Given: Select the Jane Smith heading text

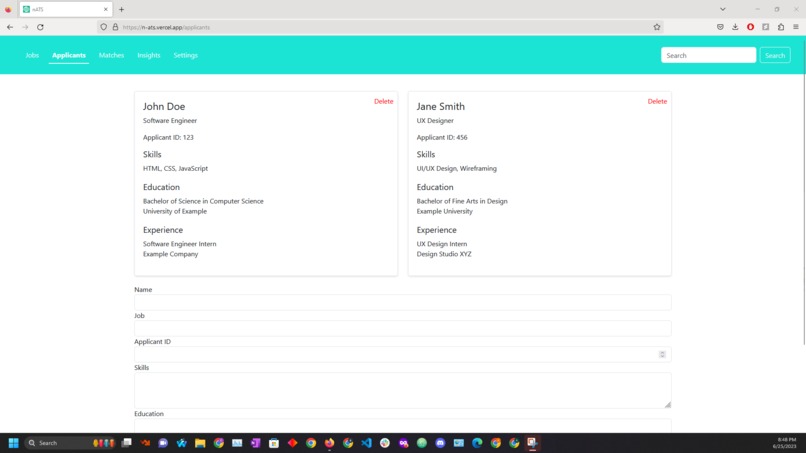Looking at the screenshot, I should (x=441, y=106).
